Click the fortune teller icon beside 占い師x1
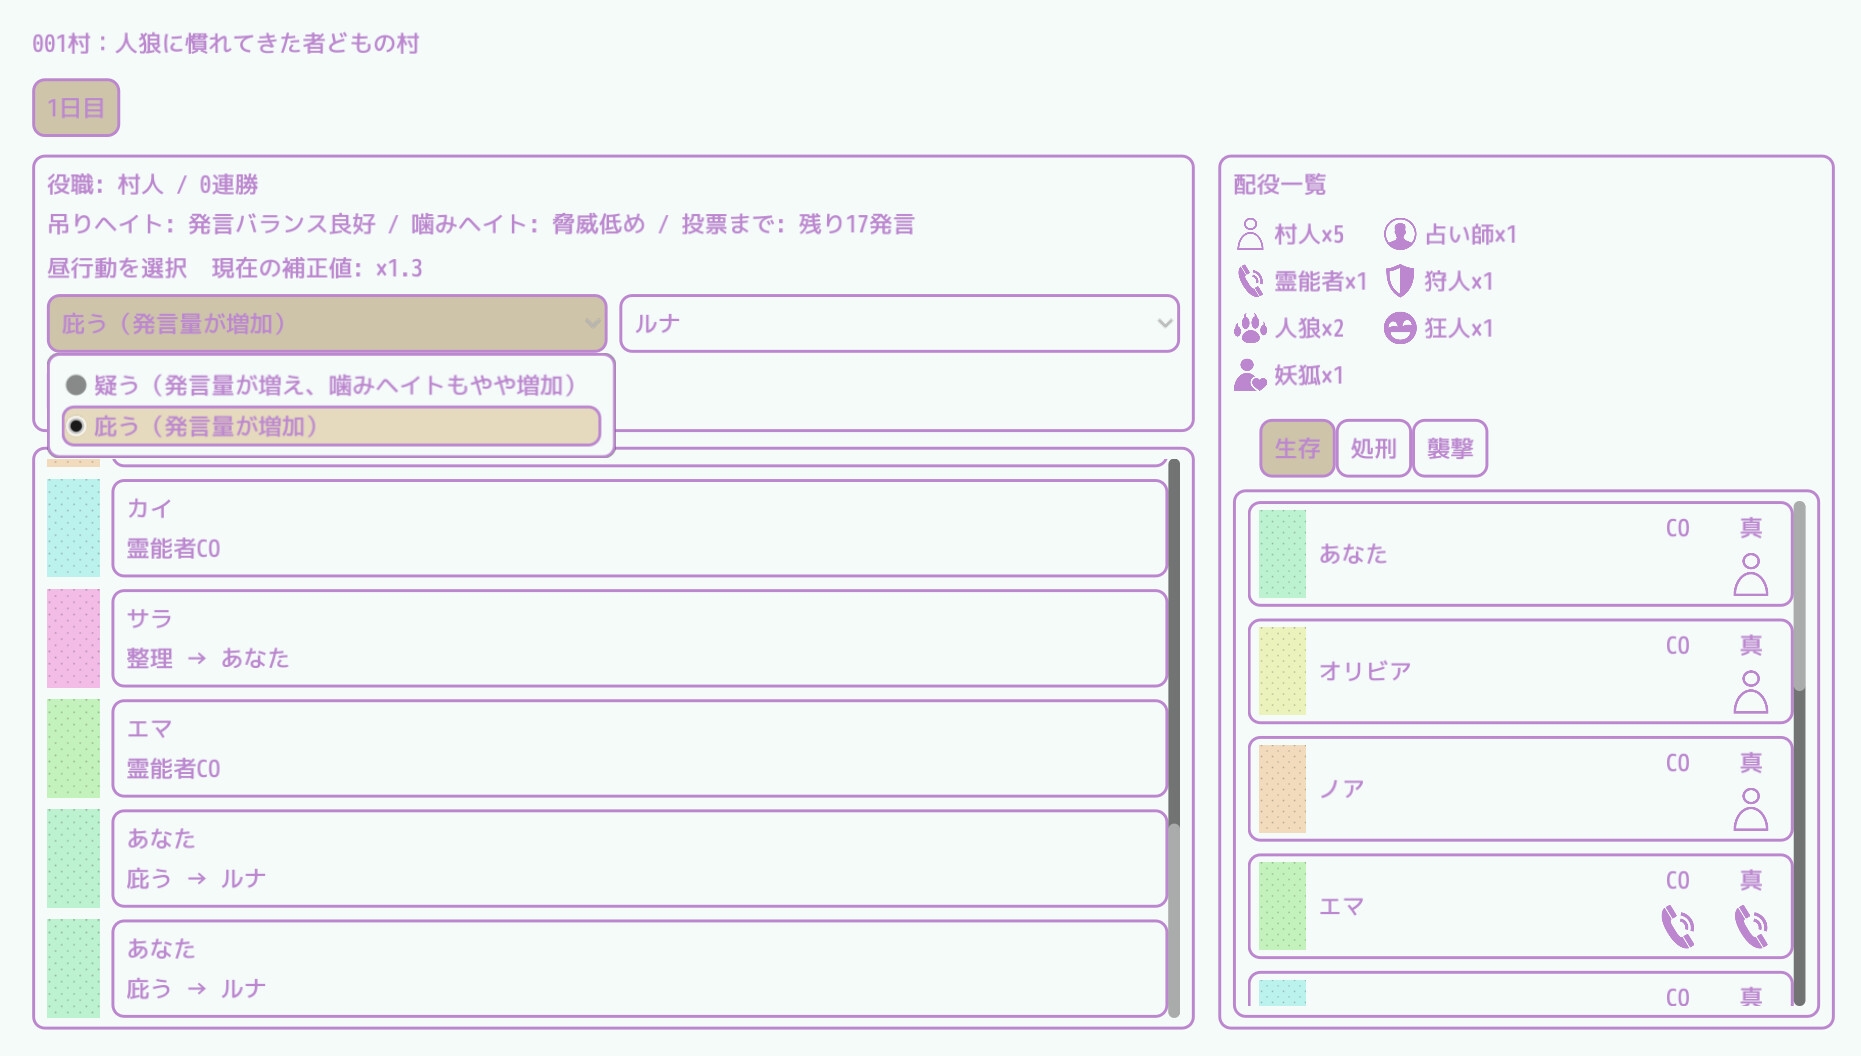 [x=1400, y=234]
